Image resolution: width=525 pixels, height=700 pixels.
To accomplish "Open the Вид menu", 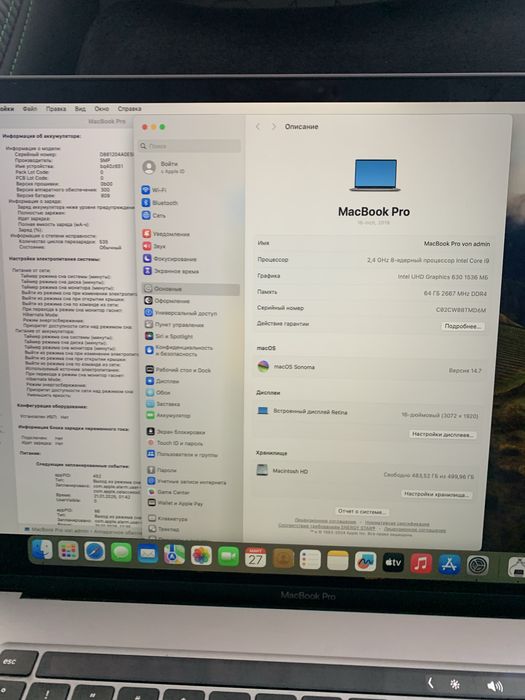I will (x=80, y=108).
